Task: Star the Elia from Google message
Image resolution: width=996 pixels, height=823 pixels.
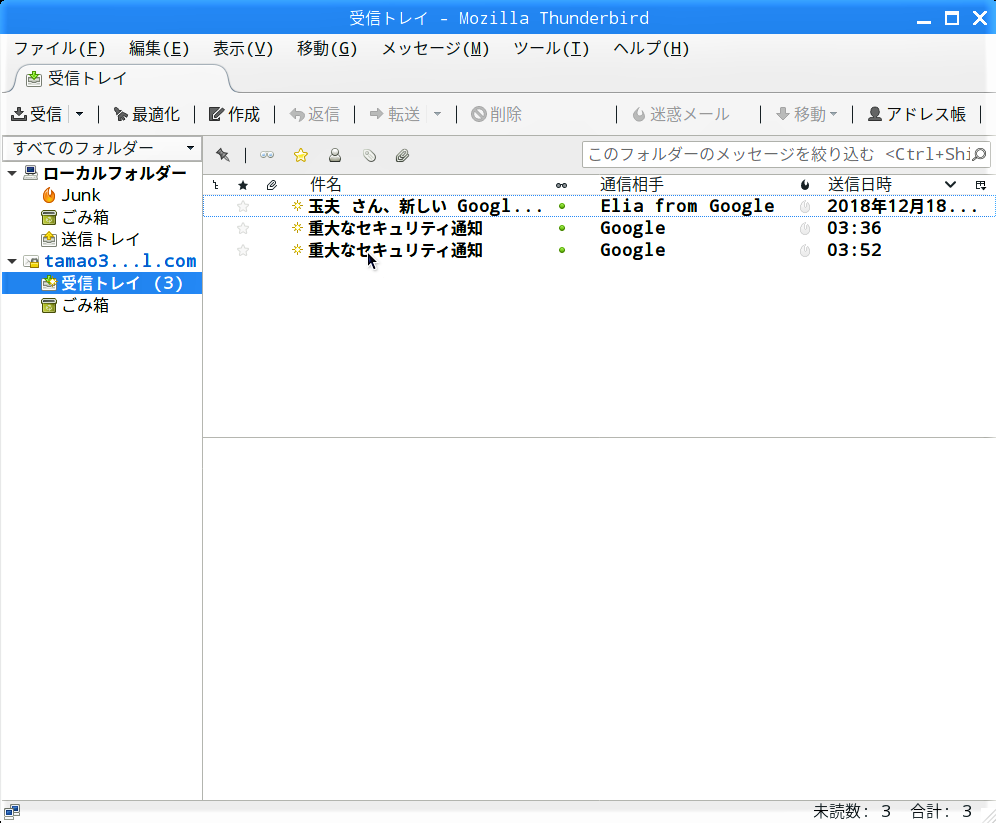Action: click(243, 206)
